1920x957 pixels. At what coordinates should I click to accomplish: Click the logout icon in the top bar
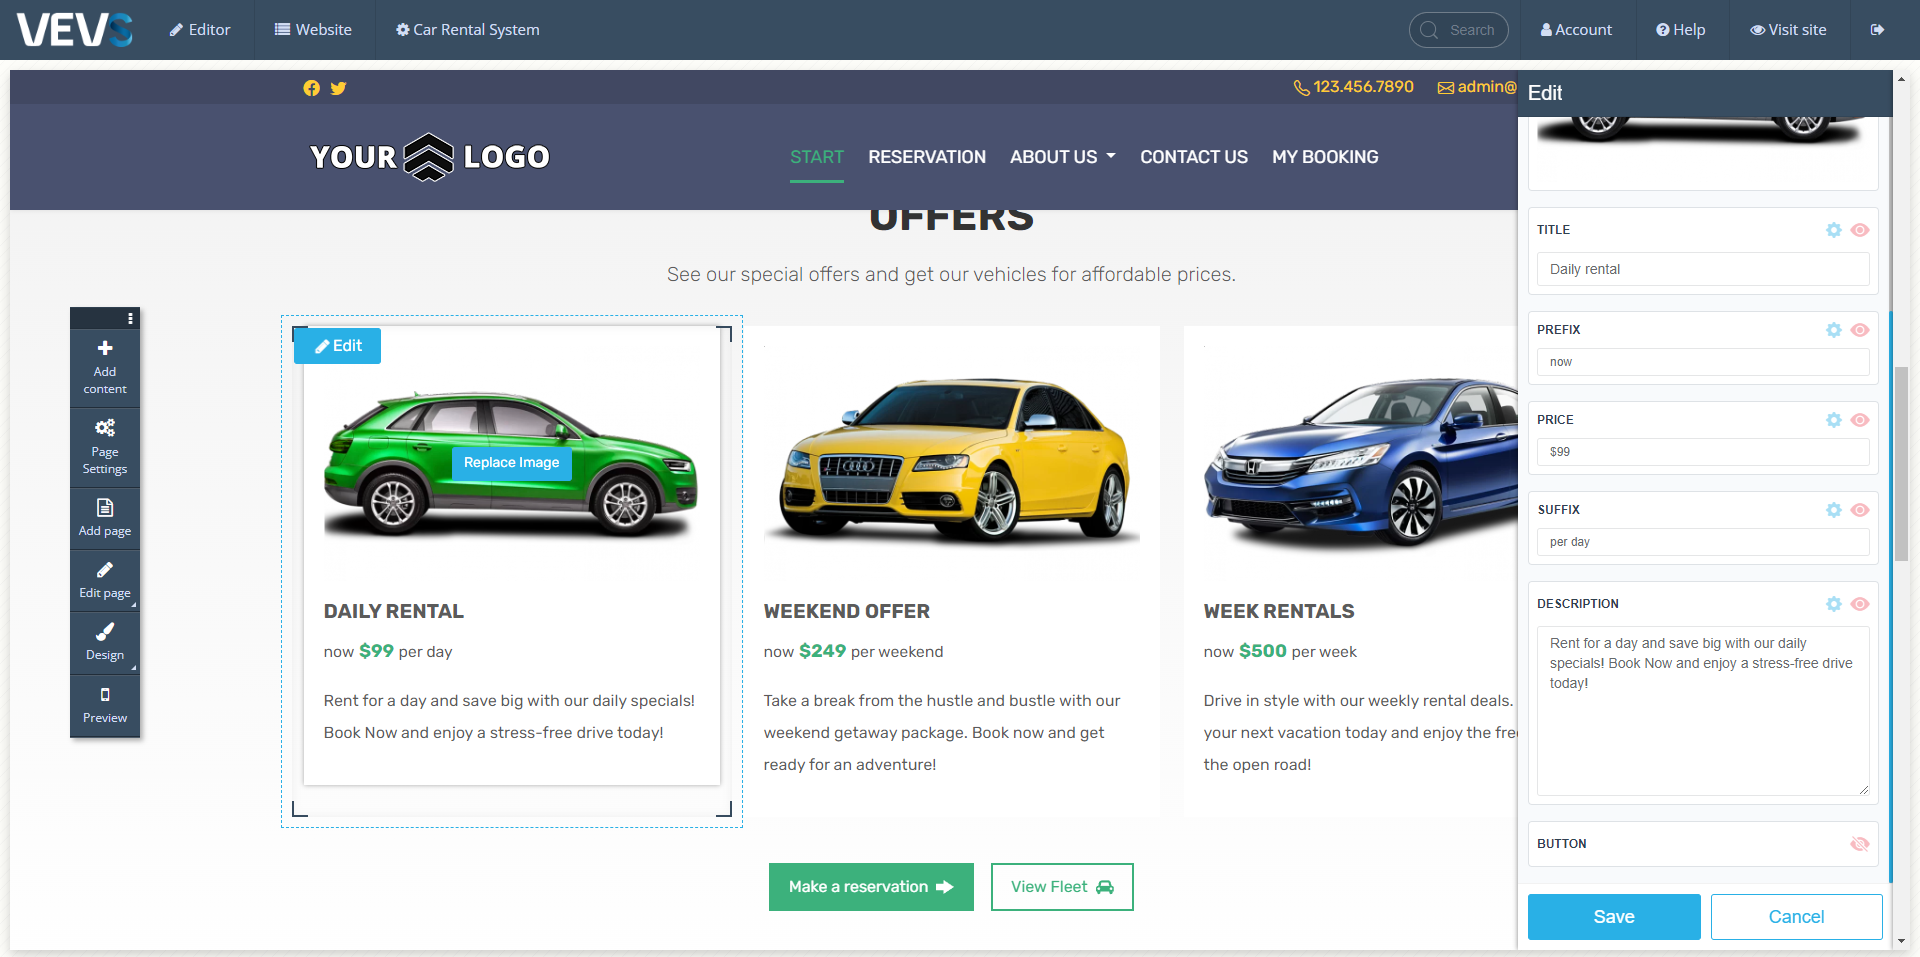click(1879, 29)
